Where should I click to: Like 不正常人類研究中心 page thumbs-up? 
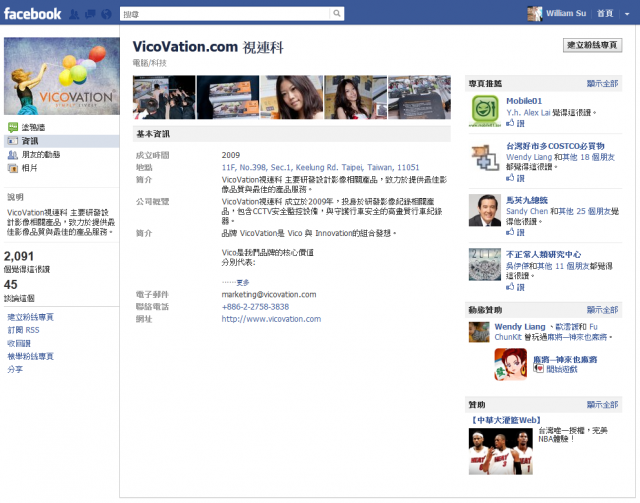coord(515,287)
